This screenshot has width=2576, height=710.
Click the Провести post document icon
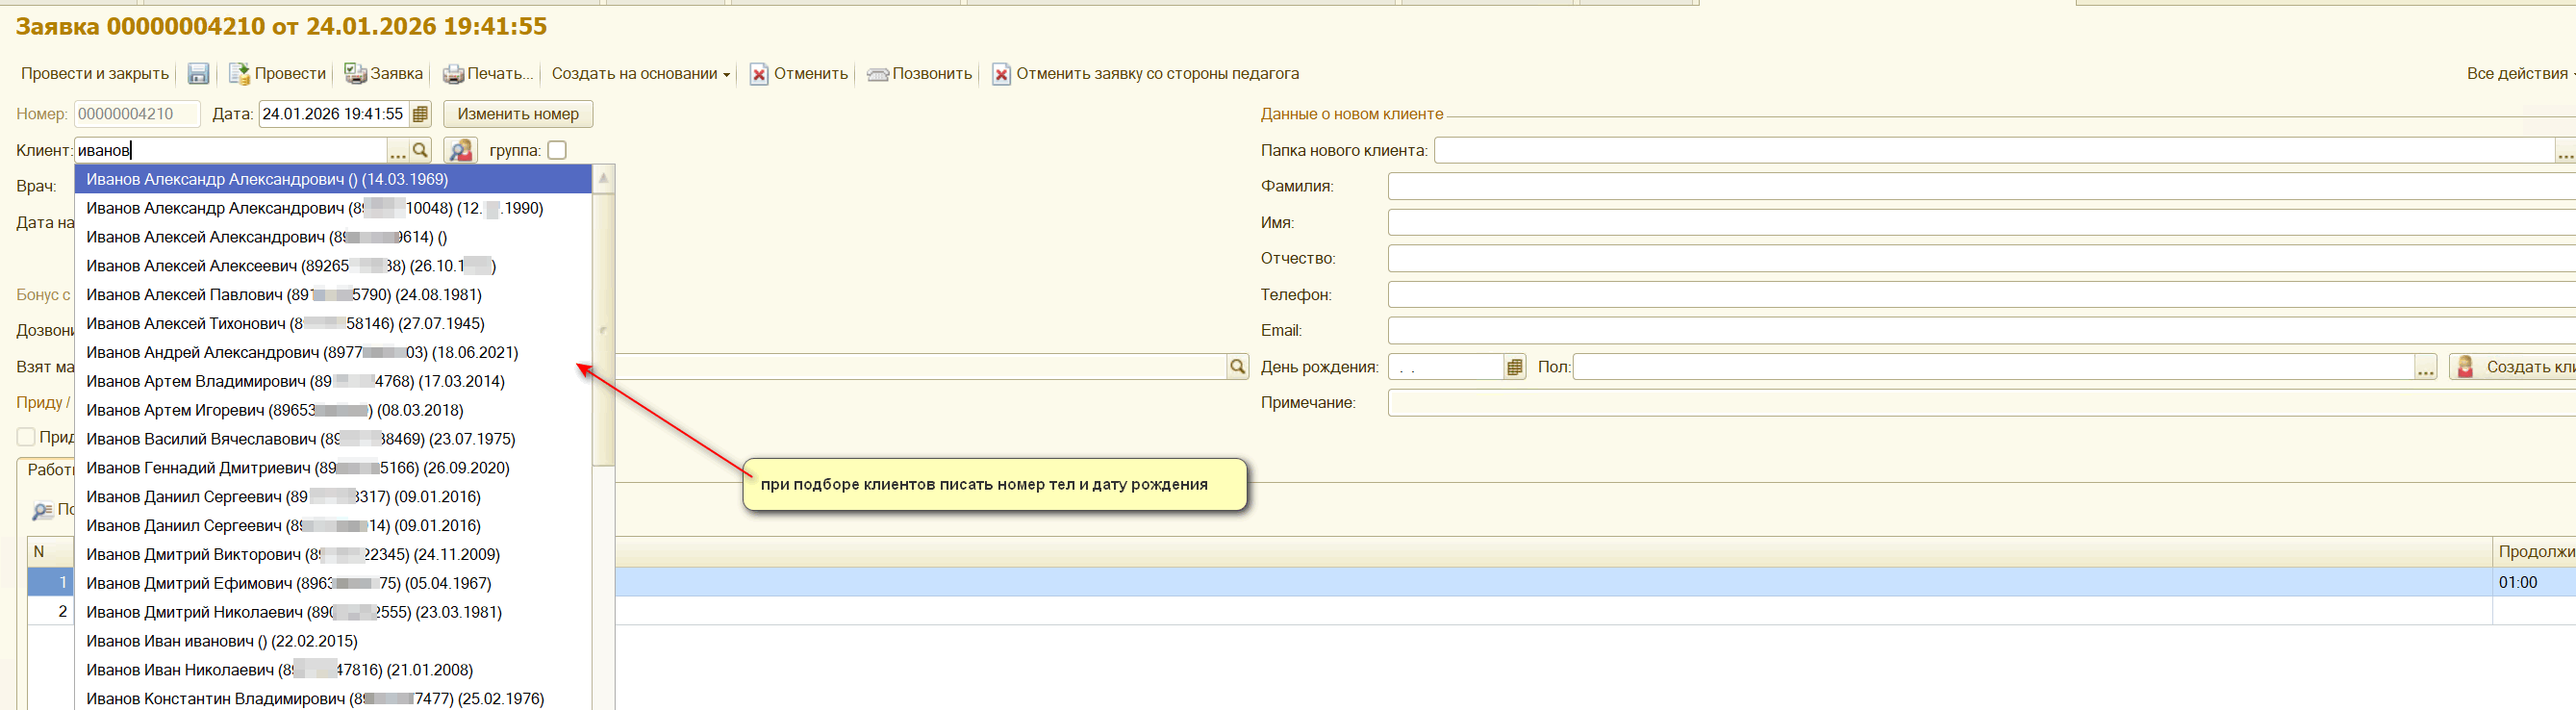(239, 74)
